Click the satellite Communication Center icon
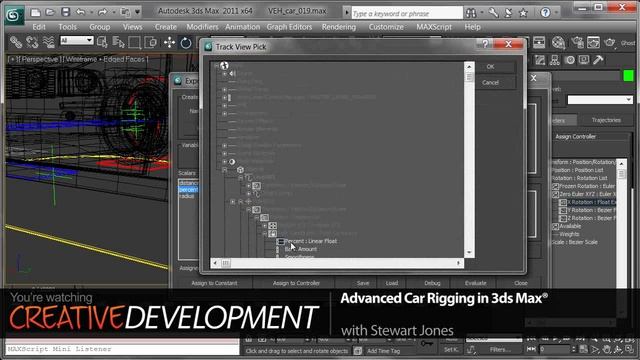Screen dimensions: 640x360 [508, 13]
